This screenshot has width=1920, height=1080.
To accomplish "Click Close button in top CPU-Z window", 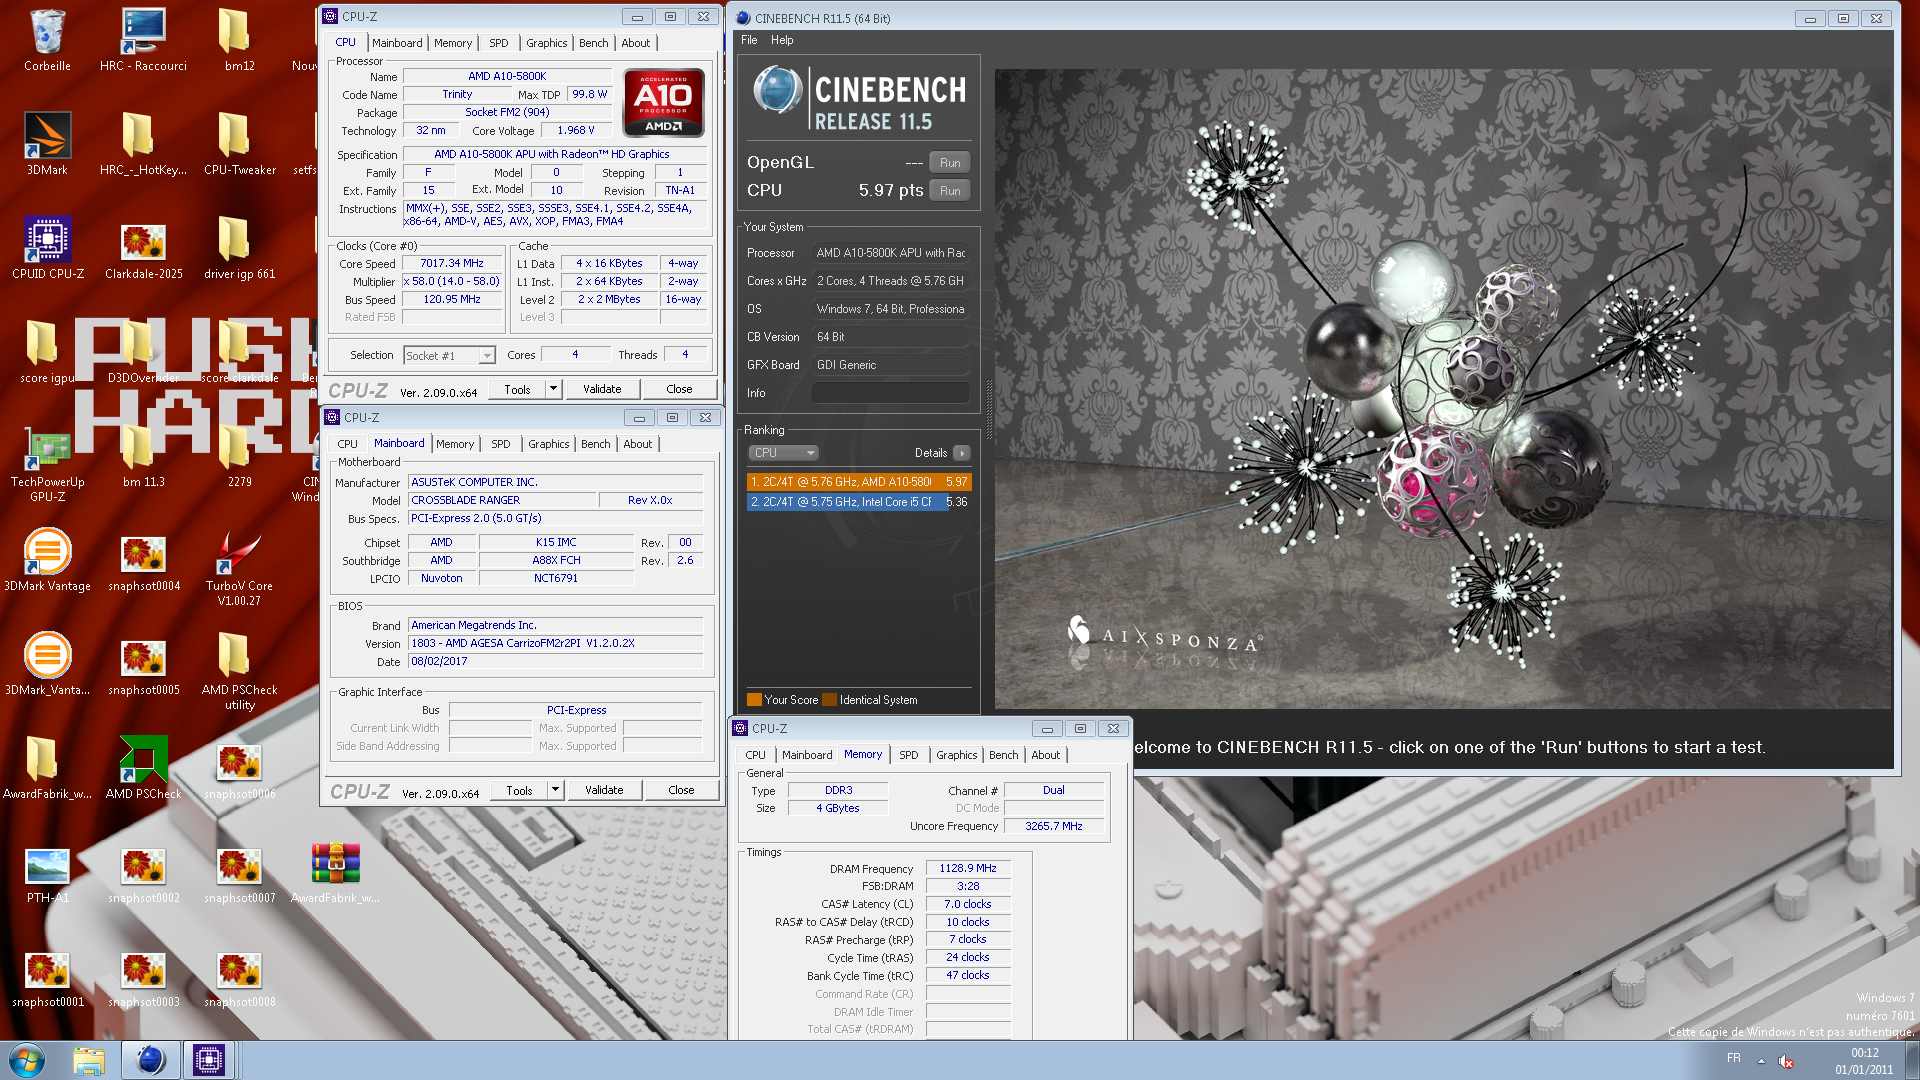I will pyautogui.click(x=679, y=389).
